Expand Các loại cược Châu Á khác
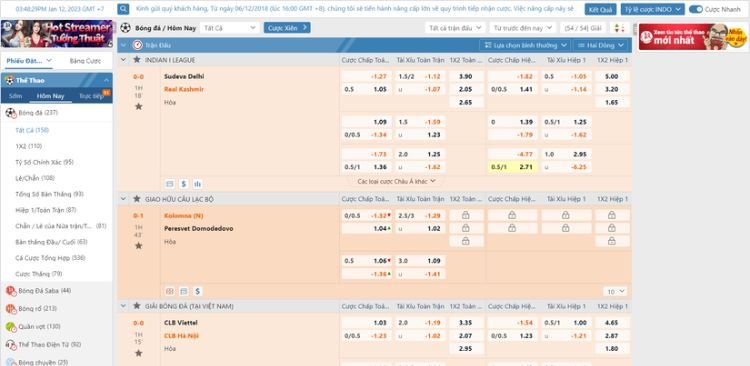This screenshot has height=366, width=750. [x=397, y=181]
